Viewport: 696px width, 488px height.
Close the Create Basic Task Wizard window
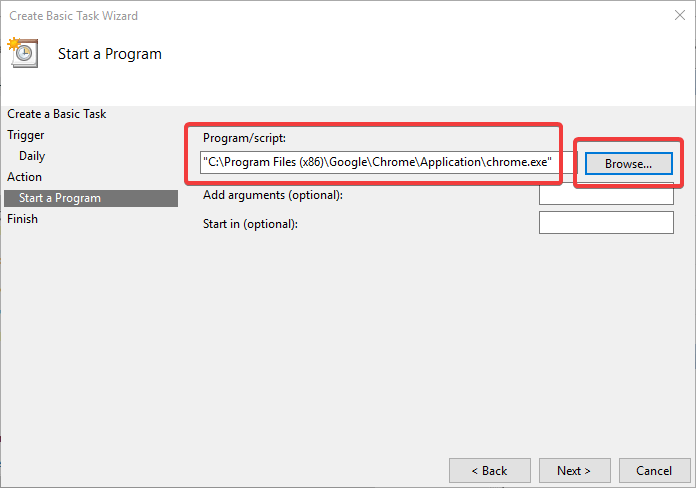(x=680, y=16)
